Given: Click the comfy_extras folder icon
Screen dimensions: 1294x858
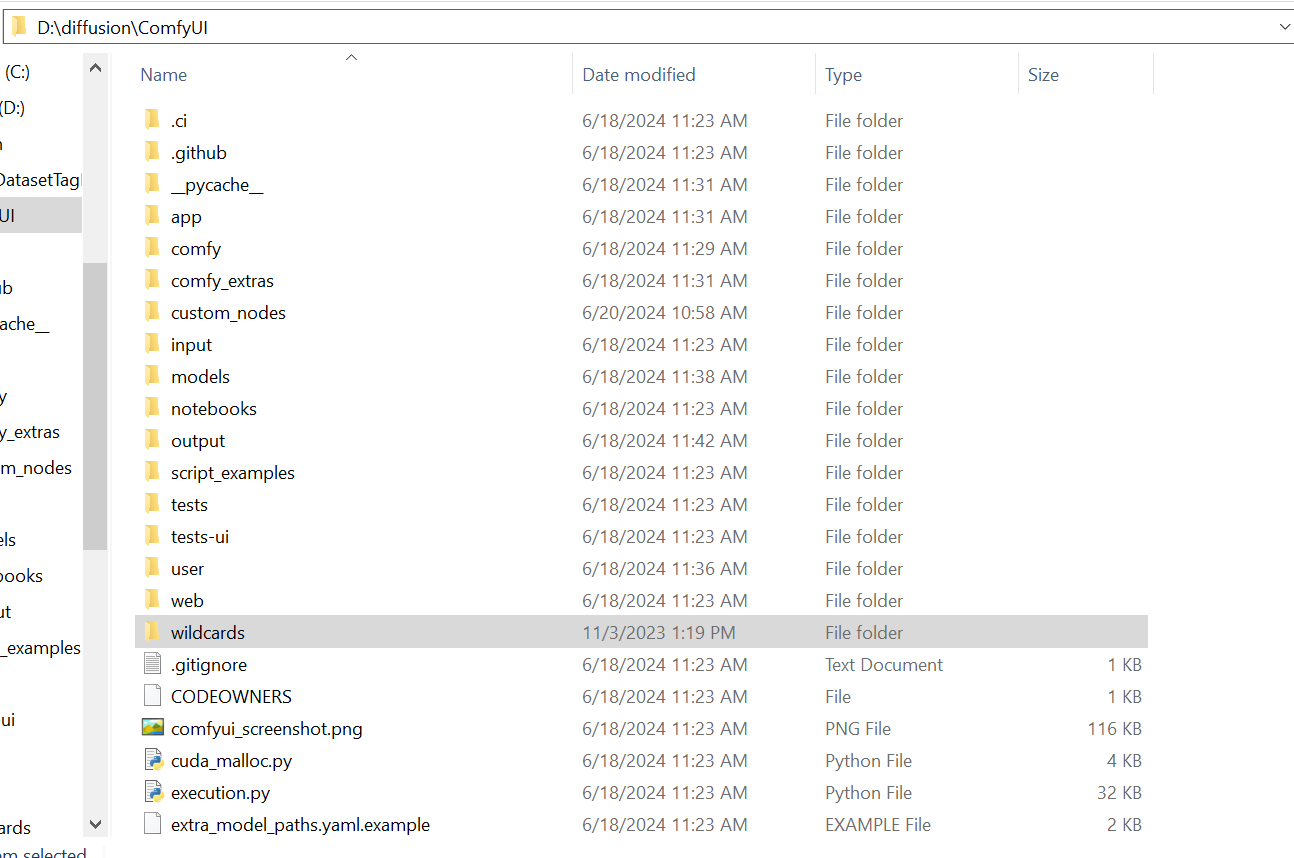Looking at the screenshot, I should tap(152, 280).
